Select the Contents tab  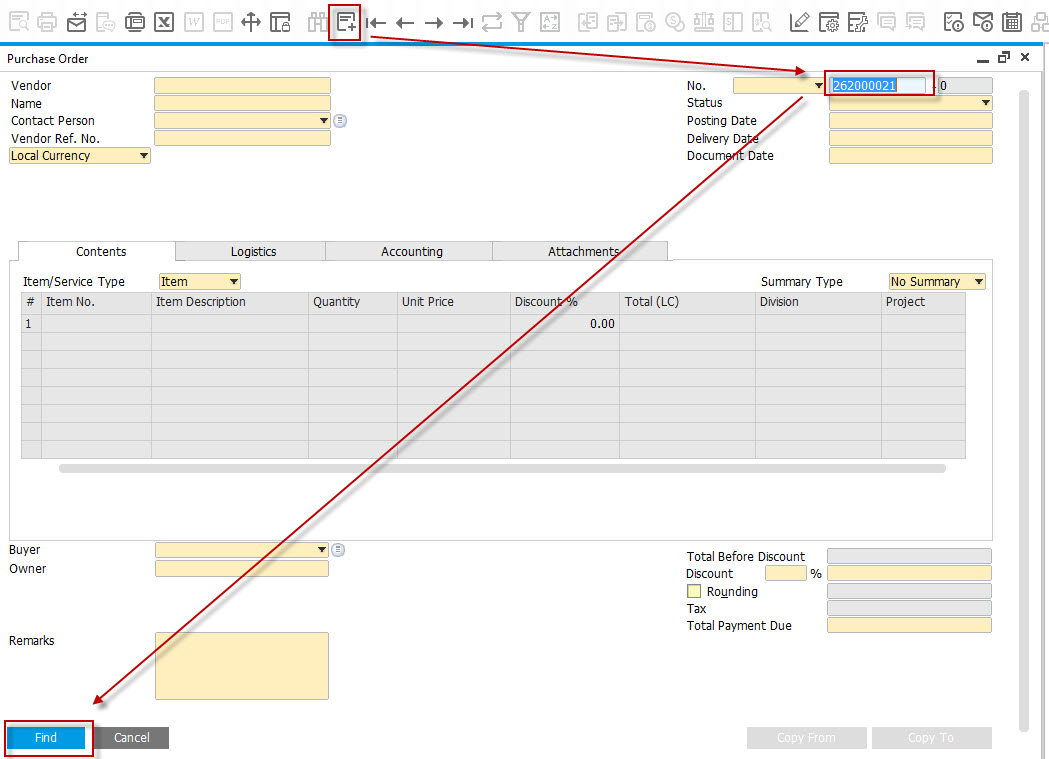(x=101, y=251)
